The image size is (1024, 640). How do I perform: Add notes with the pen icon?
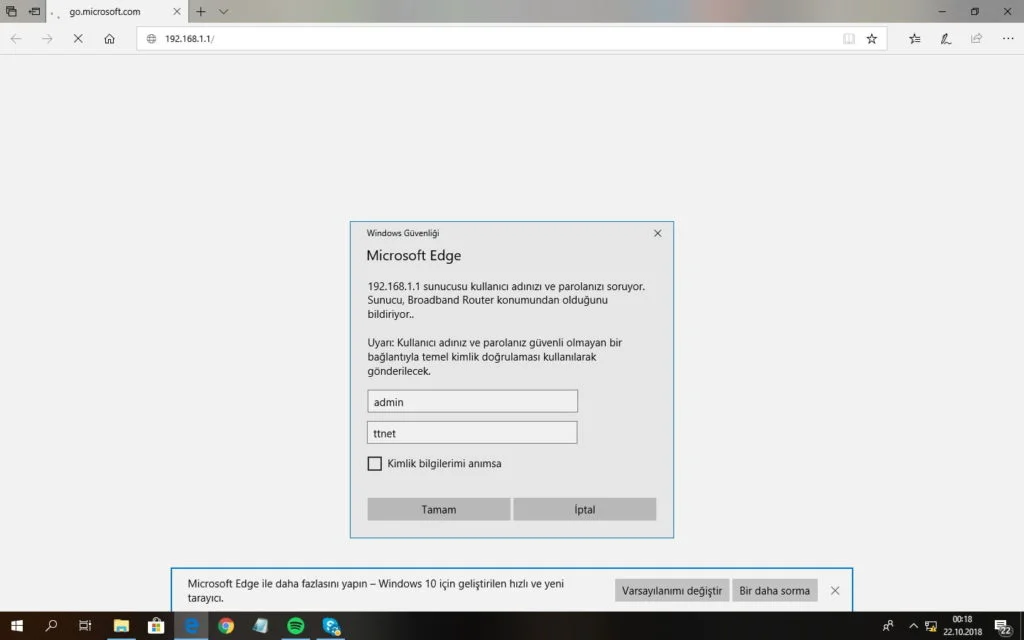(x=945, y=39)
